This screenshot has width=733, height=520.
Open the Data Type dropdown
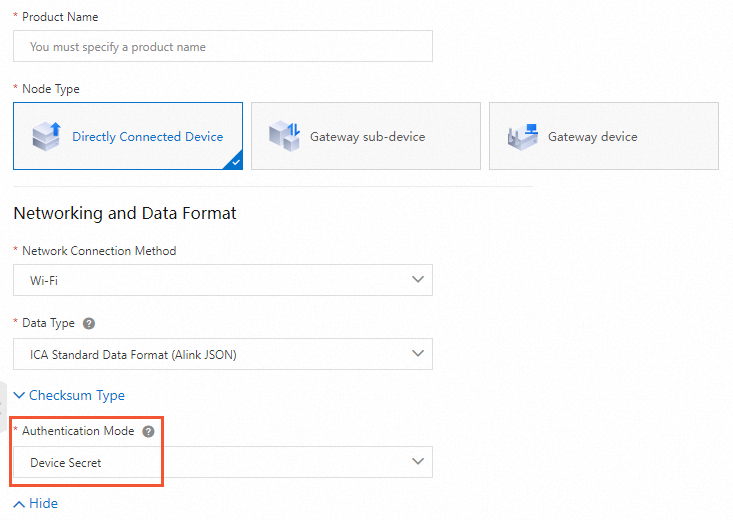tap(223, 354)
